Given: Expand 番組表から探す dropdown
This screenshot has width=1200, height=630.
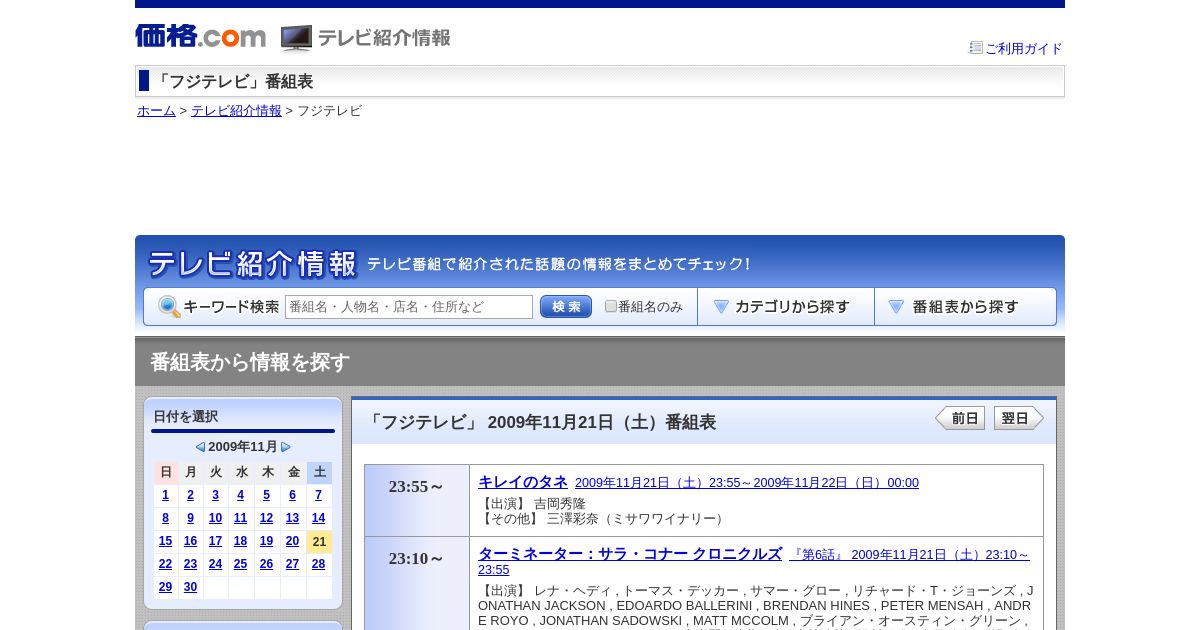Looking at the screenshot, I should tap(965, 307).
